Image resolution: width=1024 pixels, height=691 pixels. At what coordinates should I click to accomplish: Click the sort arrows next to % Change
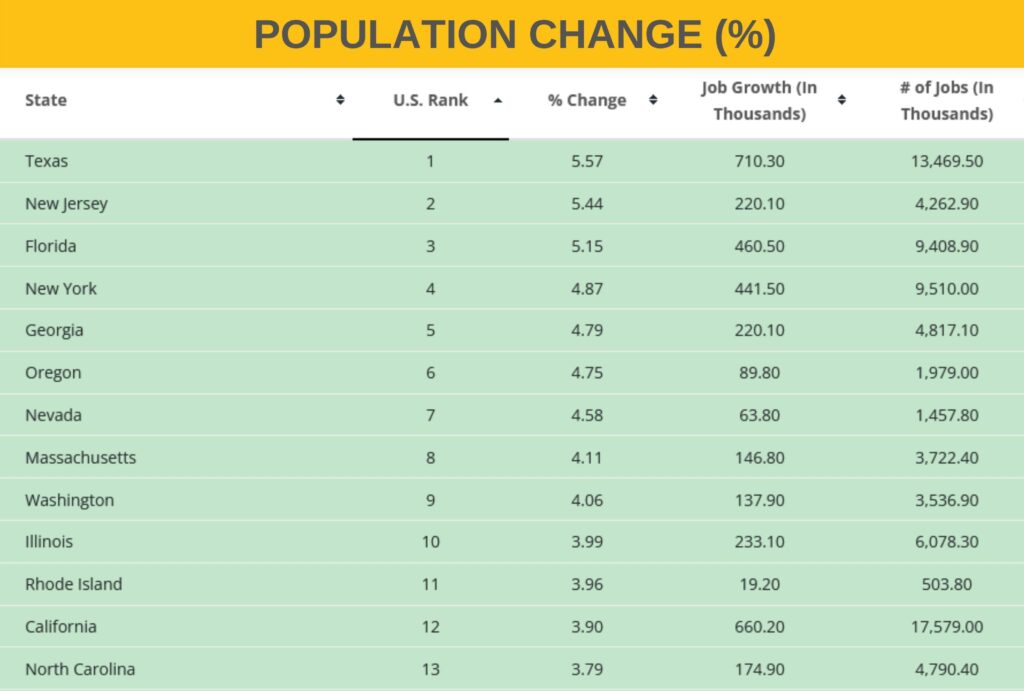tap(654, 100)
